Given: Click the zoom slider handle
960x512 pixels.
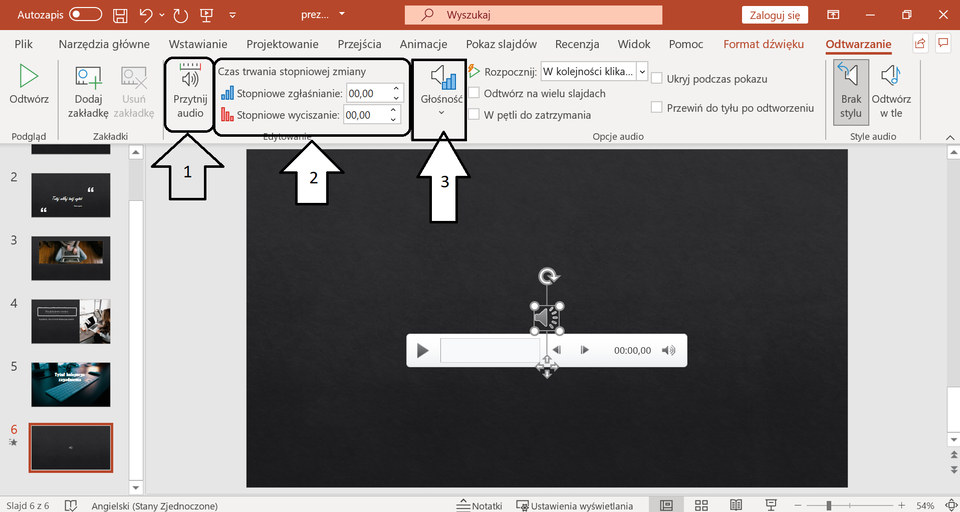Looking at the screenshot, I should pyautogui.click(x=828, y=506).
